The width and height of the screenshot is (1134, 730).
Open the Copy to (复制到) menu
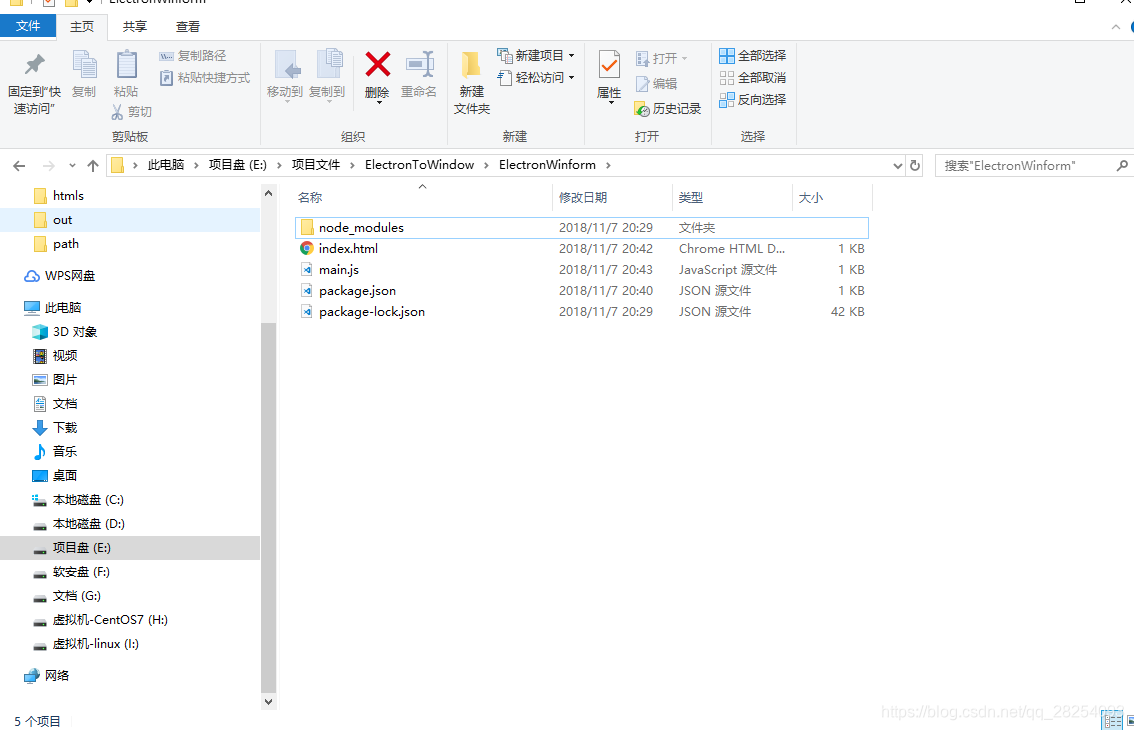328,75
